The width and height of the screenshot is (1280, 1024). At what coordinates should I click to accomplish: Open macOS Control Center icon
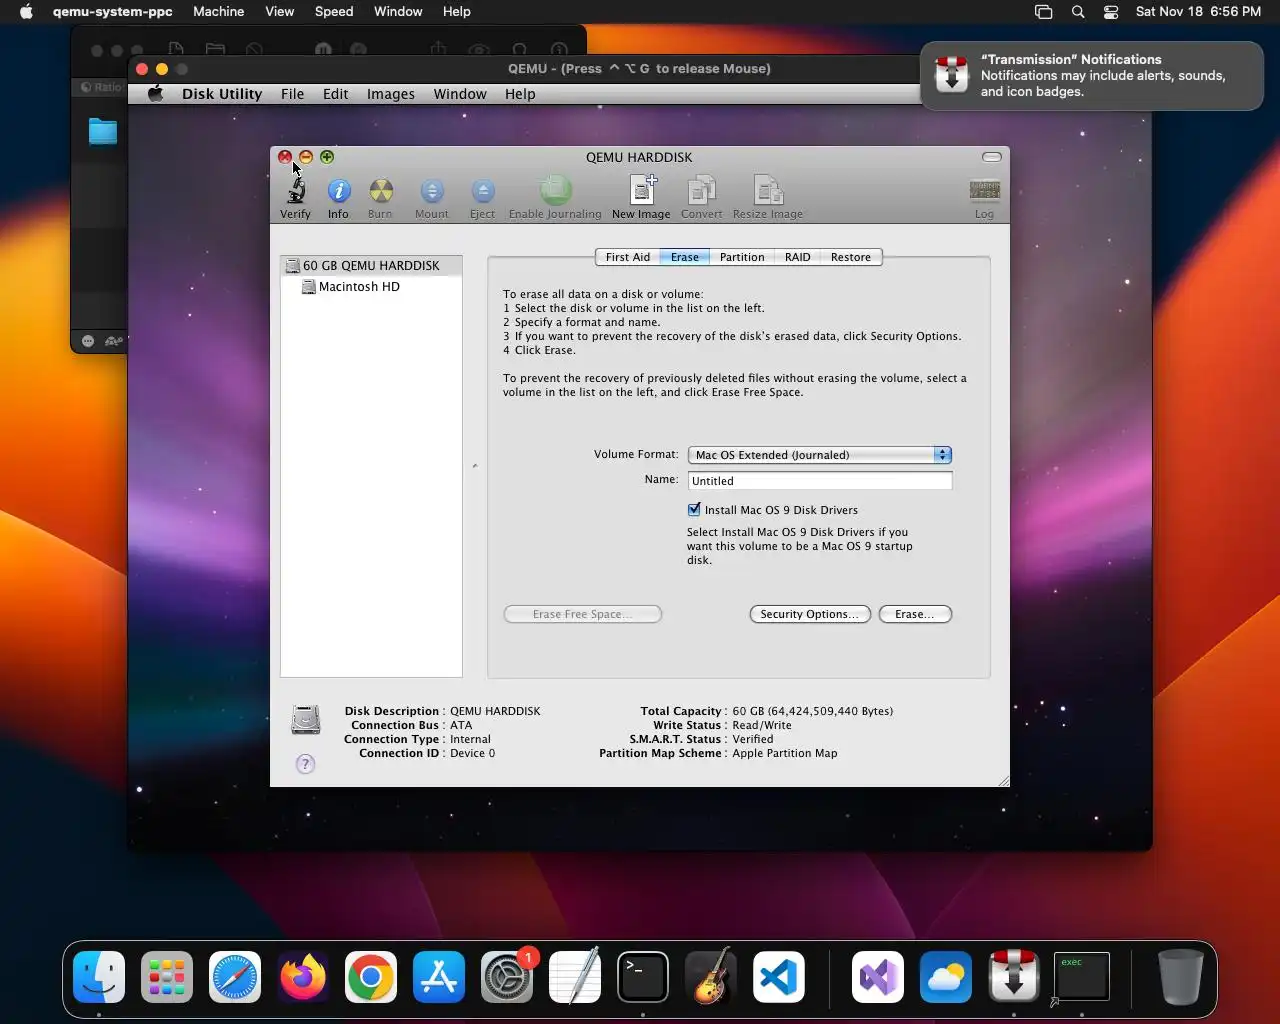point(1111,12)
